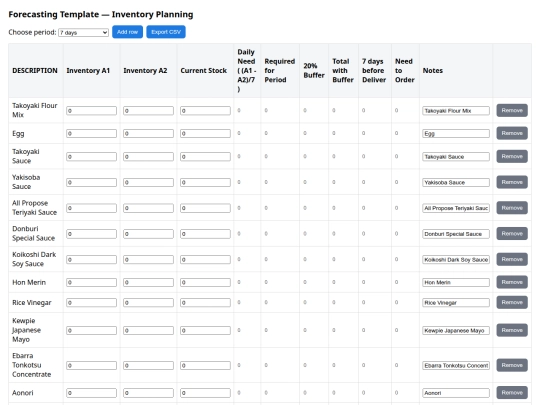Edit the Egg notes field
The image size is (540, 405).
click(456, 133)
